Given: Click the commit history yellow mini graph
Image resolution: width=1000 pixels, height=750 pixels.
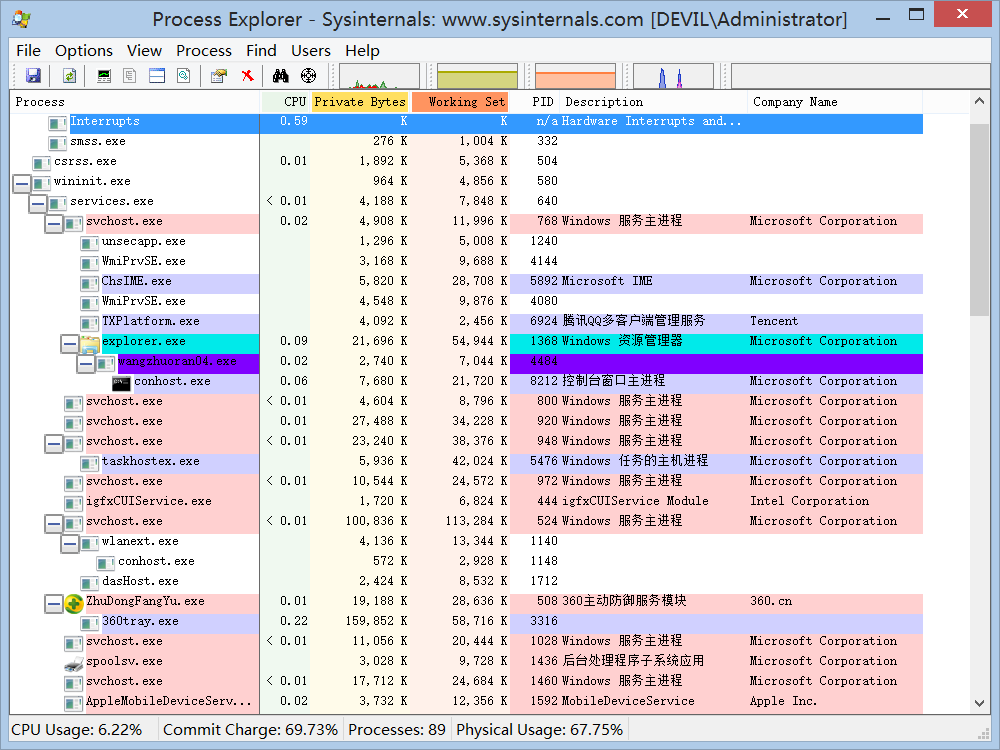Looking at the screenshot, I should (x=477, y=76).
